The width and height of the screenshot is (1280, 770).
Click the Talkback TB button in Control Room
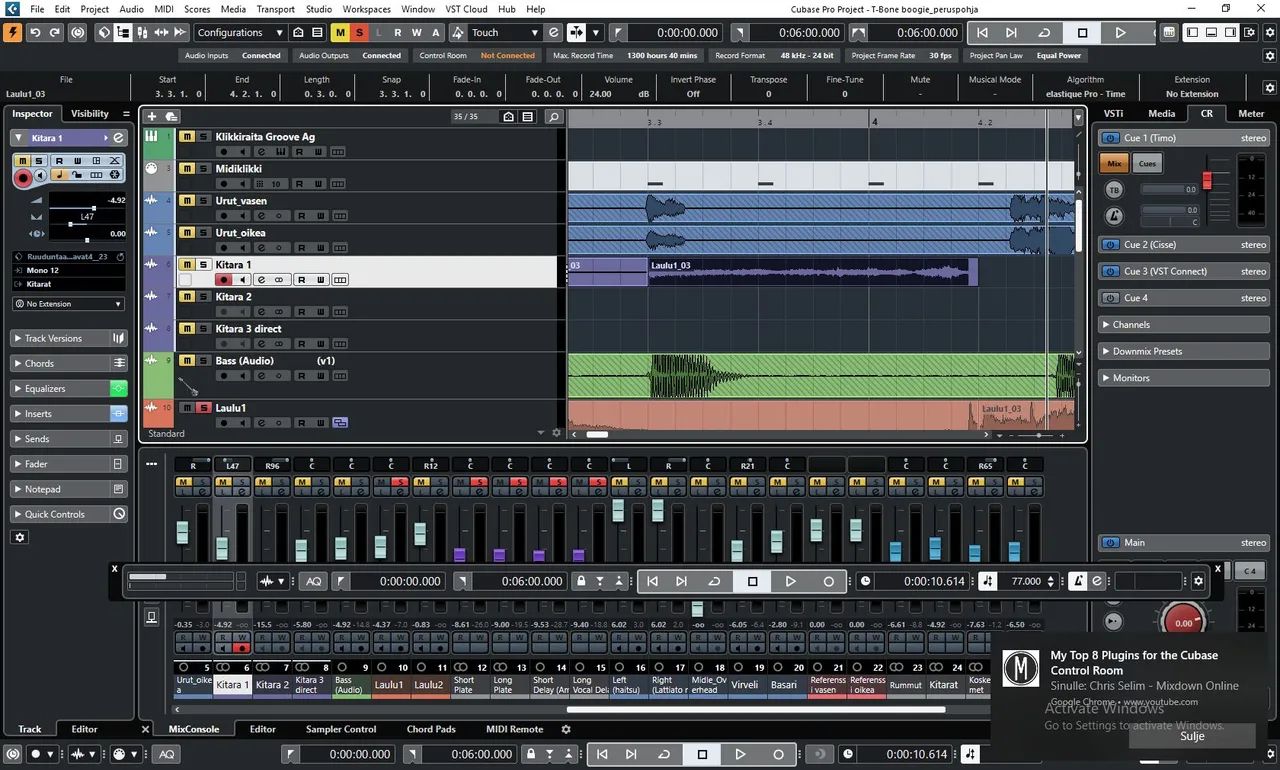point(1114,190)
